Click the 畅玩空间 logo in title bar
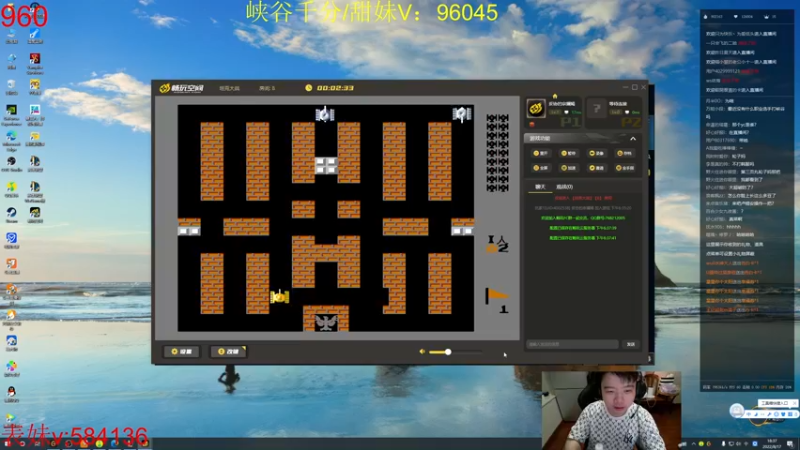Viewport: 800px width, 450px height. click(x=181, y=88)
